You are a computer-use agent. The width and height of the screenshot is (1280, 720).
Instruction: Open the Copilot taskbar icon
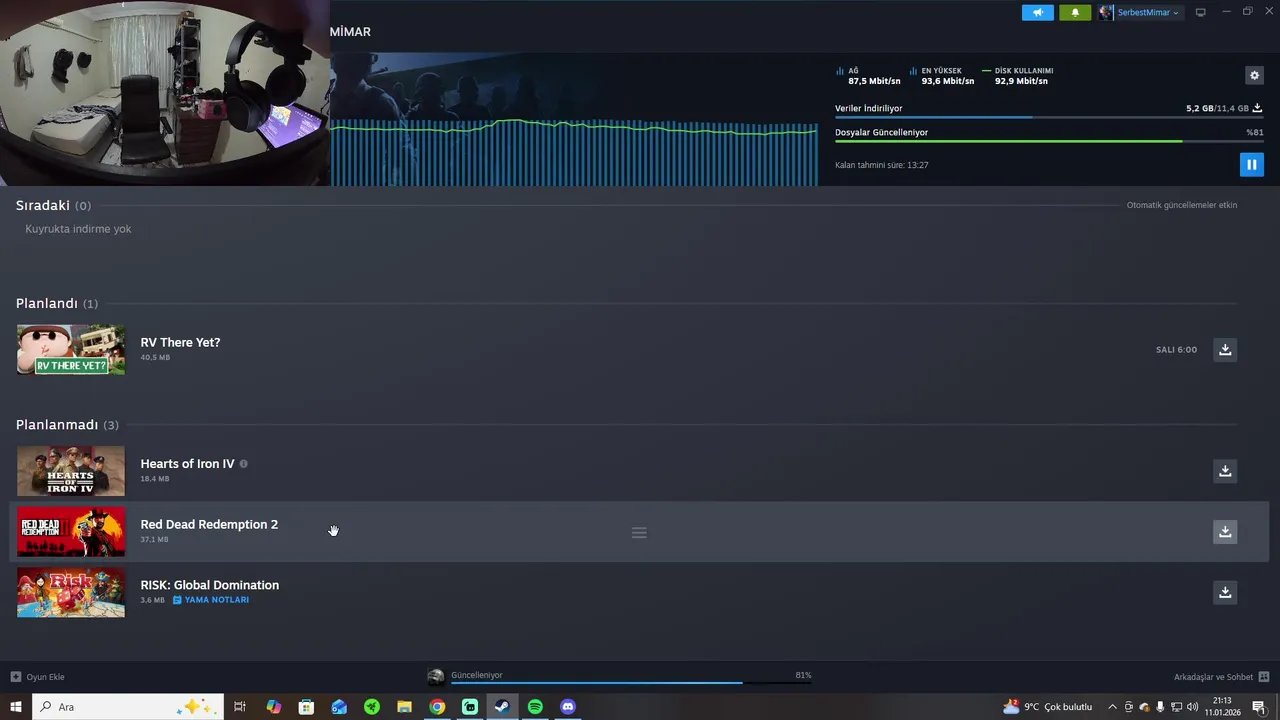(273, 707)
